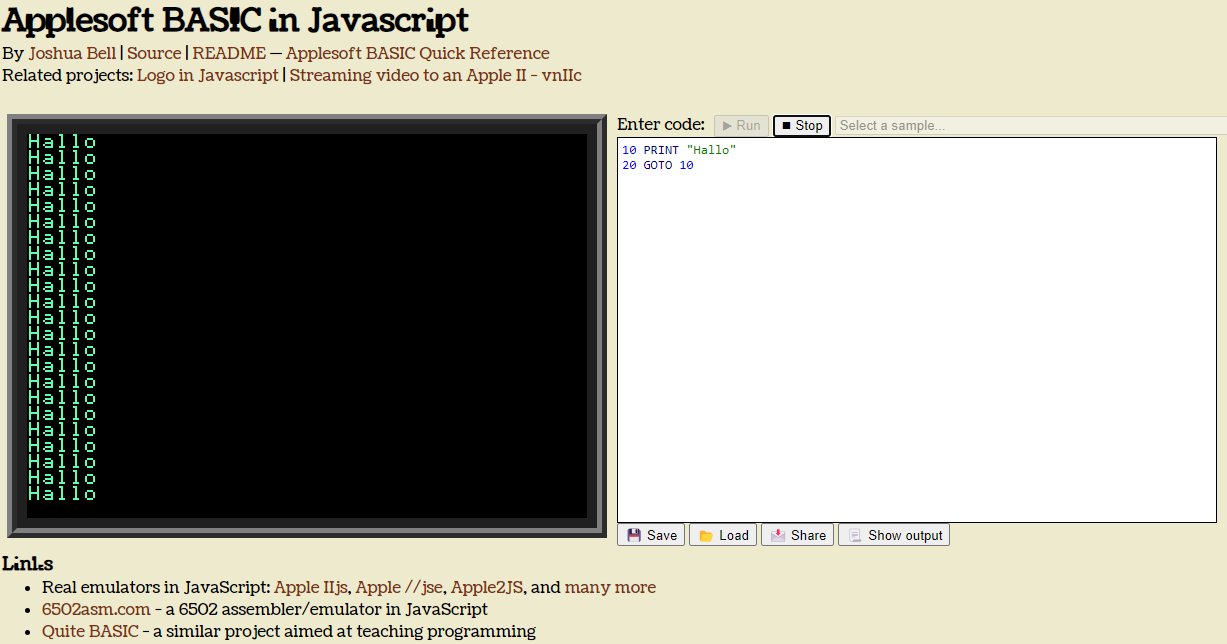Open the many more emulators link
1227x644 pixels.
point(610,587)
